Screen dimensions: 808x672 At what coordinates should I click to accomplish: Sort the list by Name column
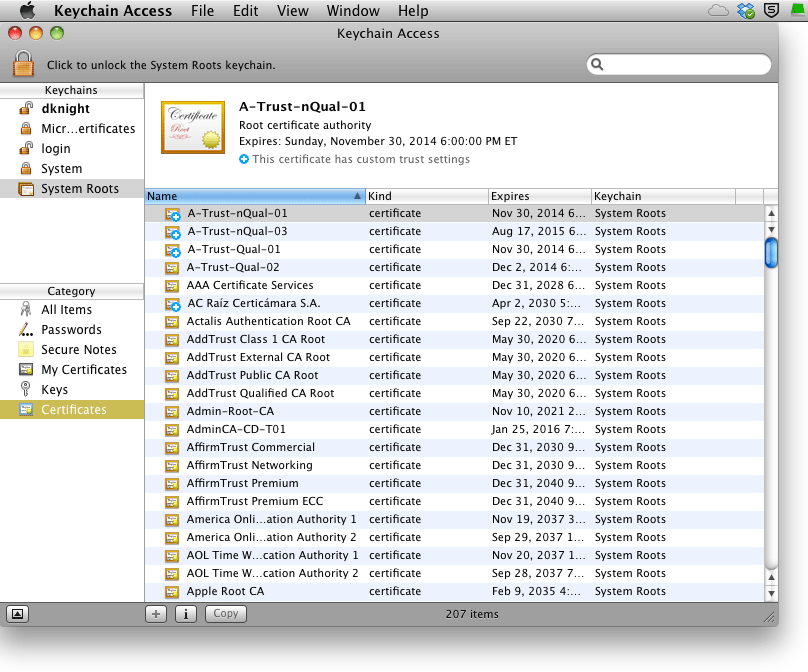(255, 196)
